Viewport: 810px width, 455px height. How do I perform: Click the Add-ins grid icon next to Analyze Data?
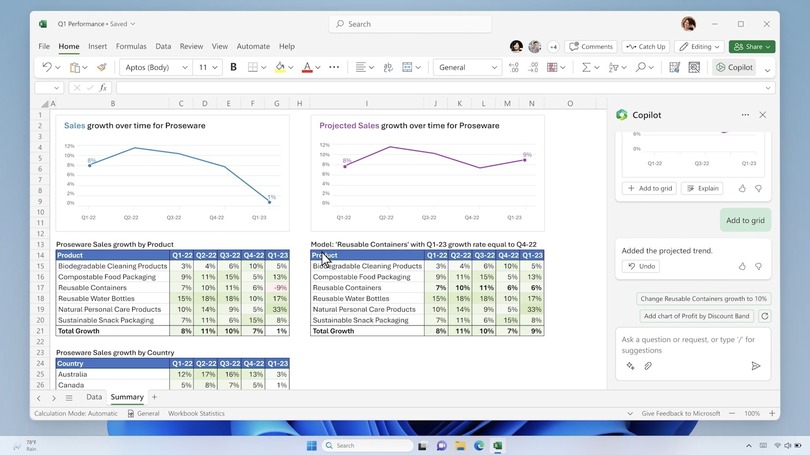point(674,67)
